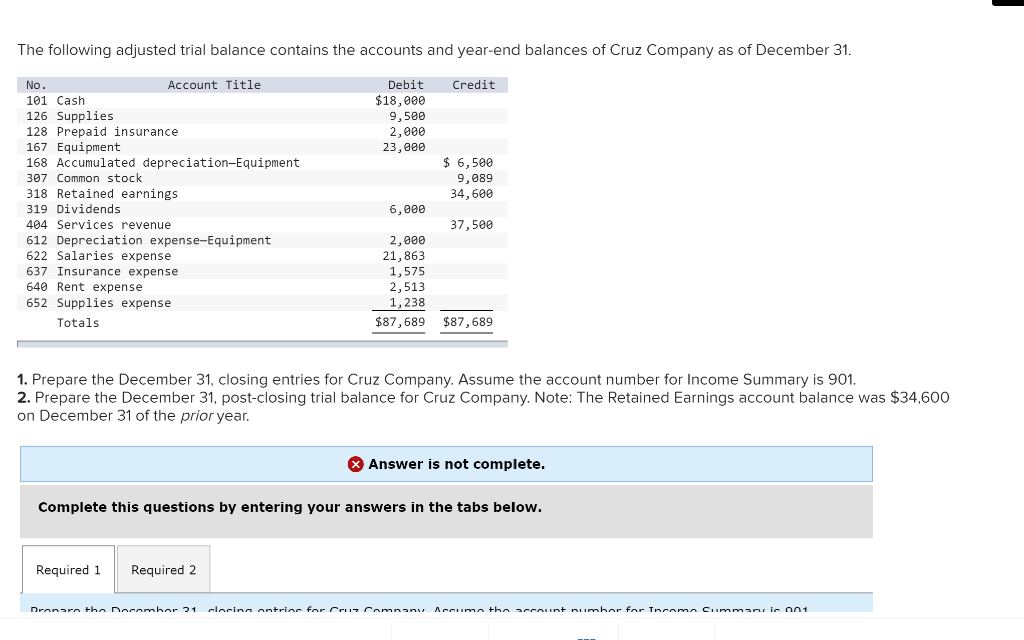Click the Dividends account label
The height and width of the screenshot is (640, 1024).
[x=89, y=210]
